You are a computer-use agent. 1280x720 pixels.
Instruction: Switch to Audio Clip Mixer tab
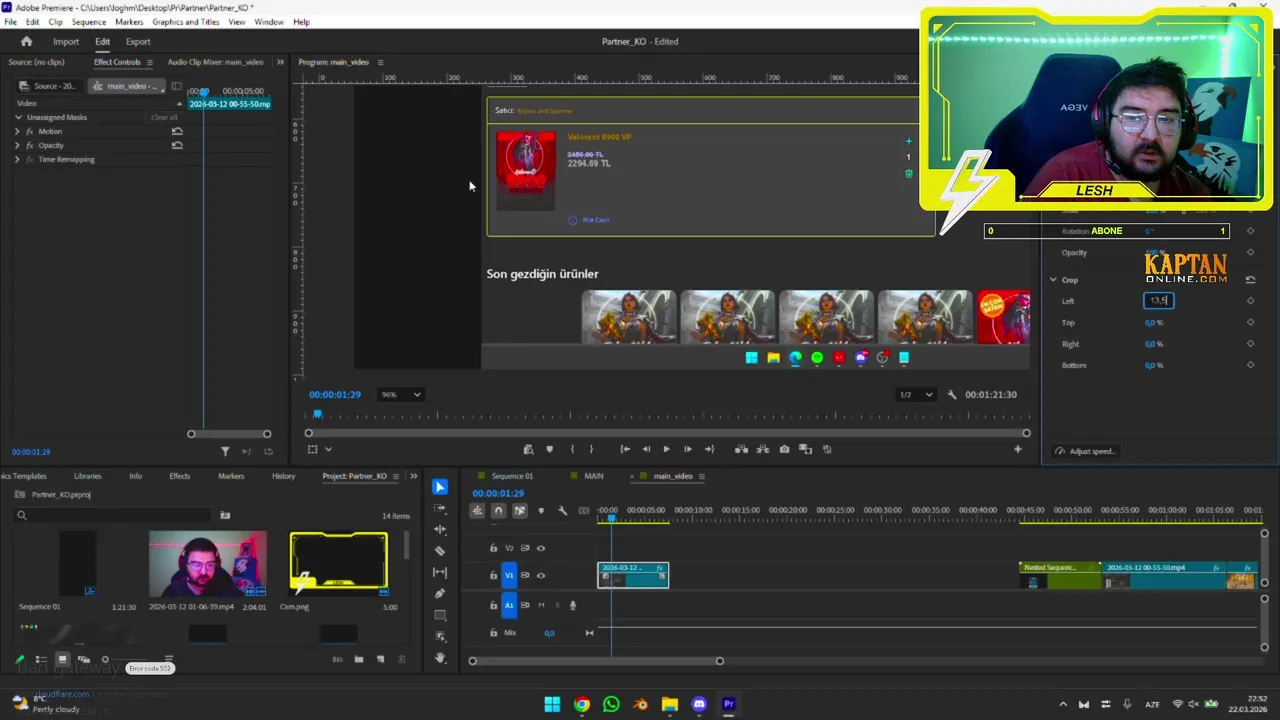point(215,62)
